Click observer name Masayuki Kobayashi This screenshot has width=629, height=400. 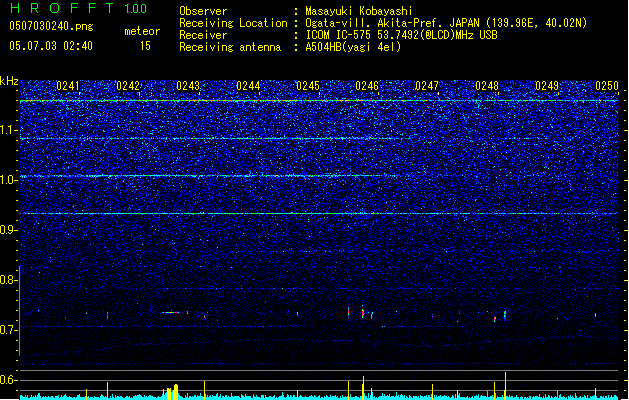pyautogui.click(x=359, y=11)
